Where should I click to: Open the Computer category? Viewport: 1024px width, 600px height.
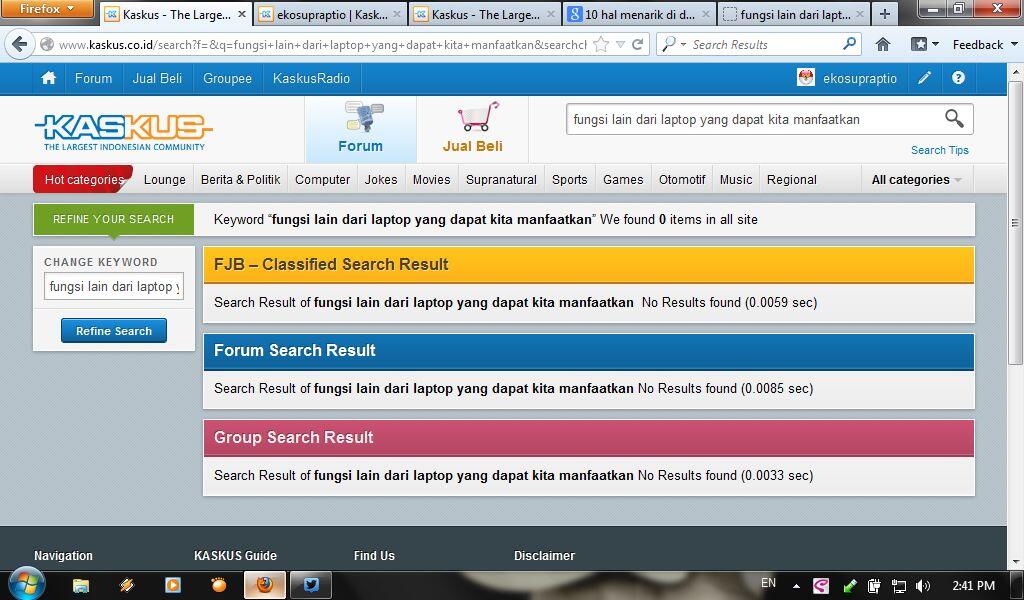point(322,180)
